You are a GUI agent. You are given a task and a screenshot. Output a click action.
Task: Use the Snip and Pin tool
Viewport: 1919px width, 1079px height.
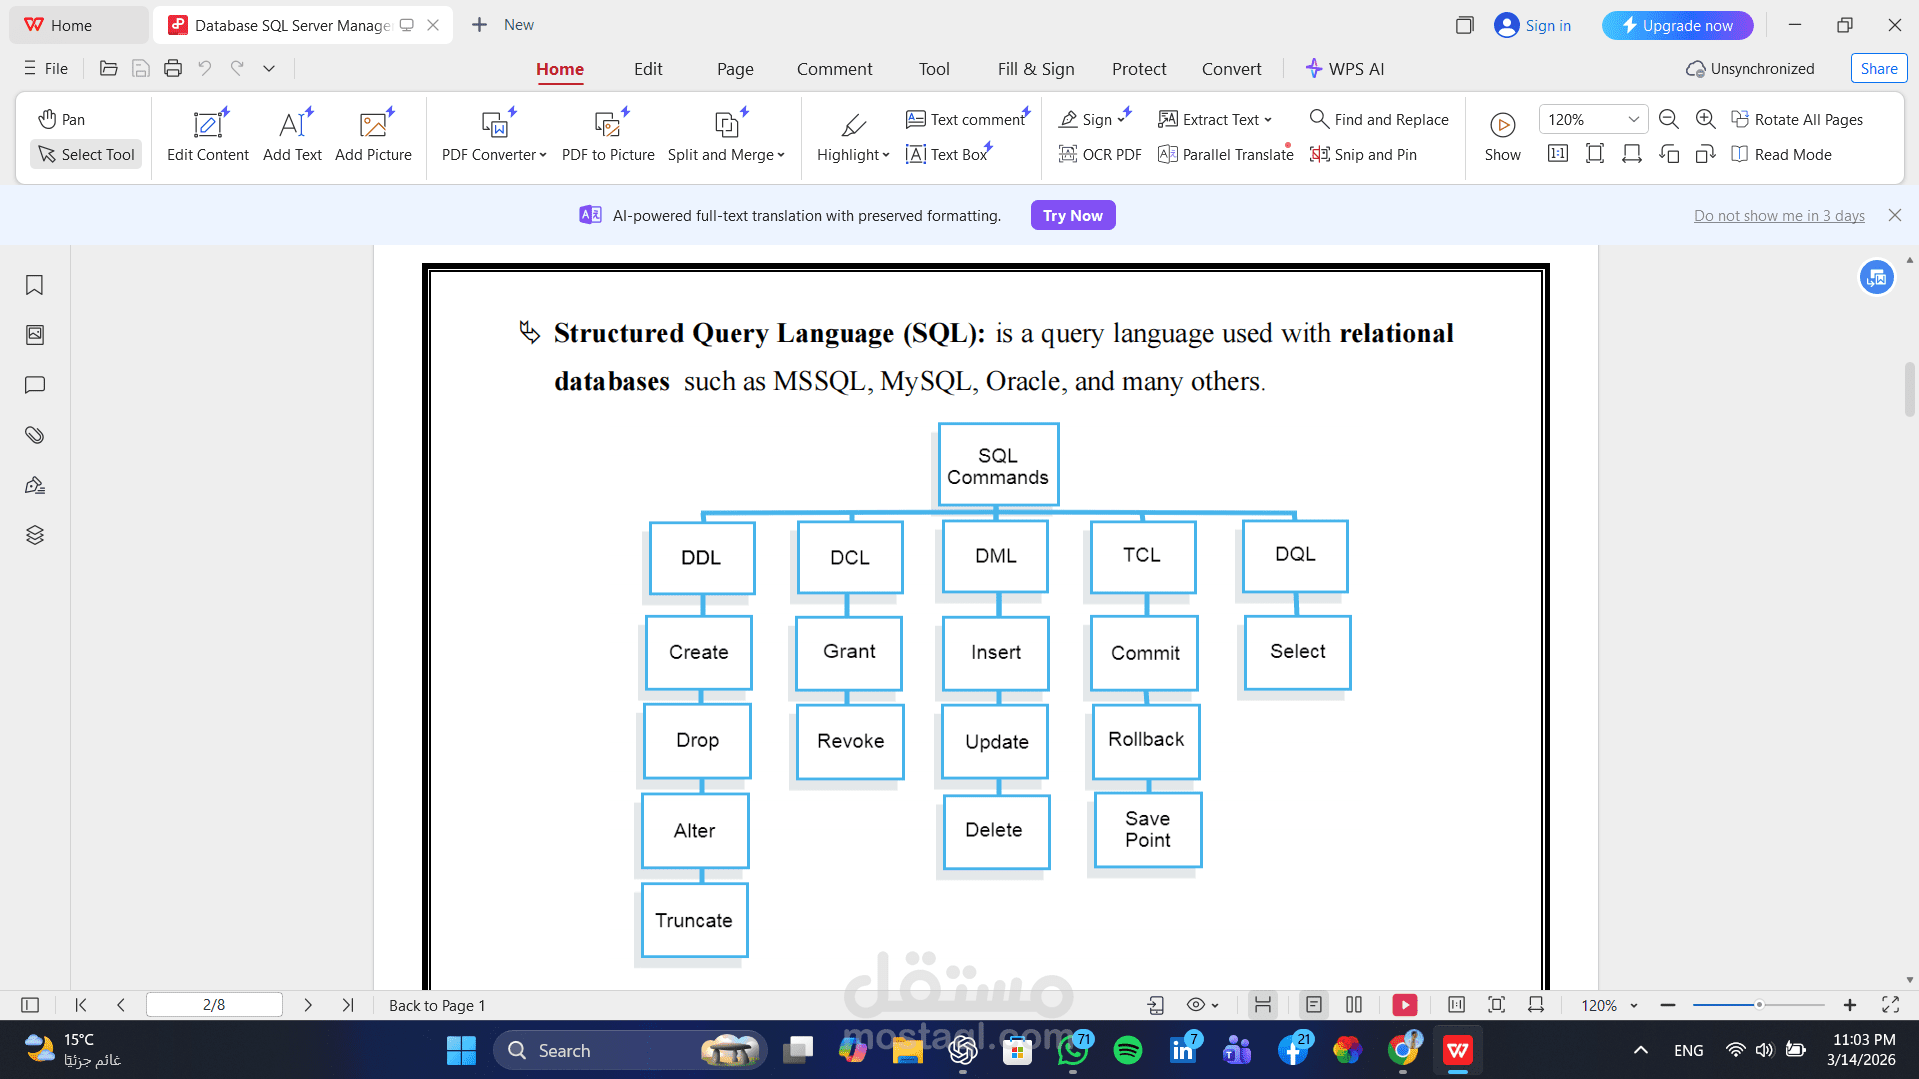tap(1363, 154)
